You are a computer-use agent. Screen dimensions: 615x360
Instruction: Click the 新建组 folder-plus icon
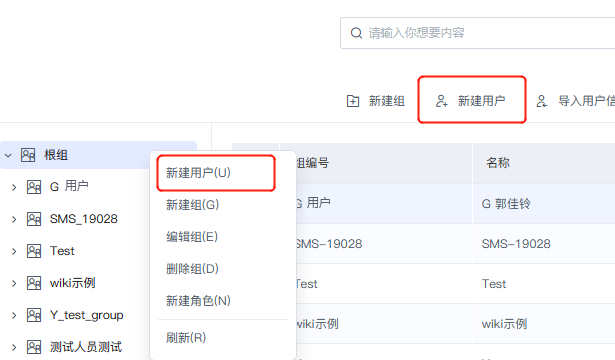[353, 101]
